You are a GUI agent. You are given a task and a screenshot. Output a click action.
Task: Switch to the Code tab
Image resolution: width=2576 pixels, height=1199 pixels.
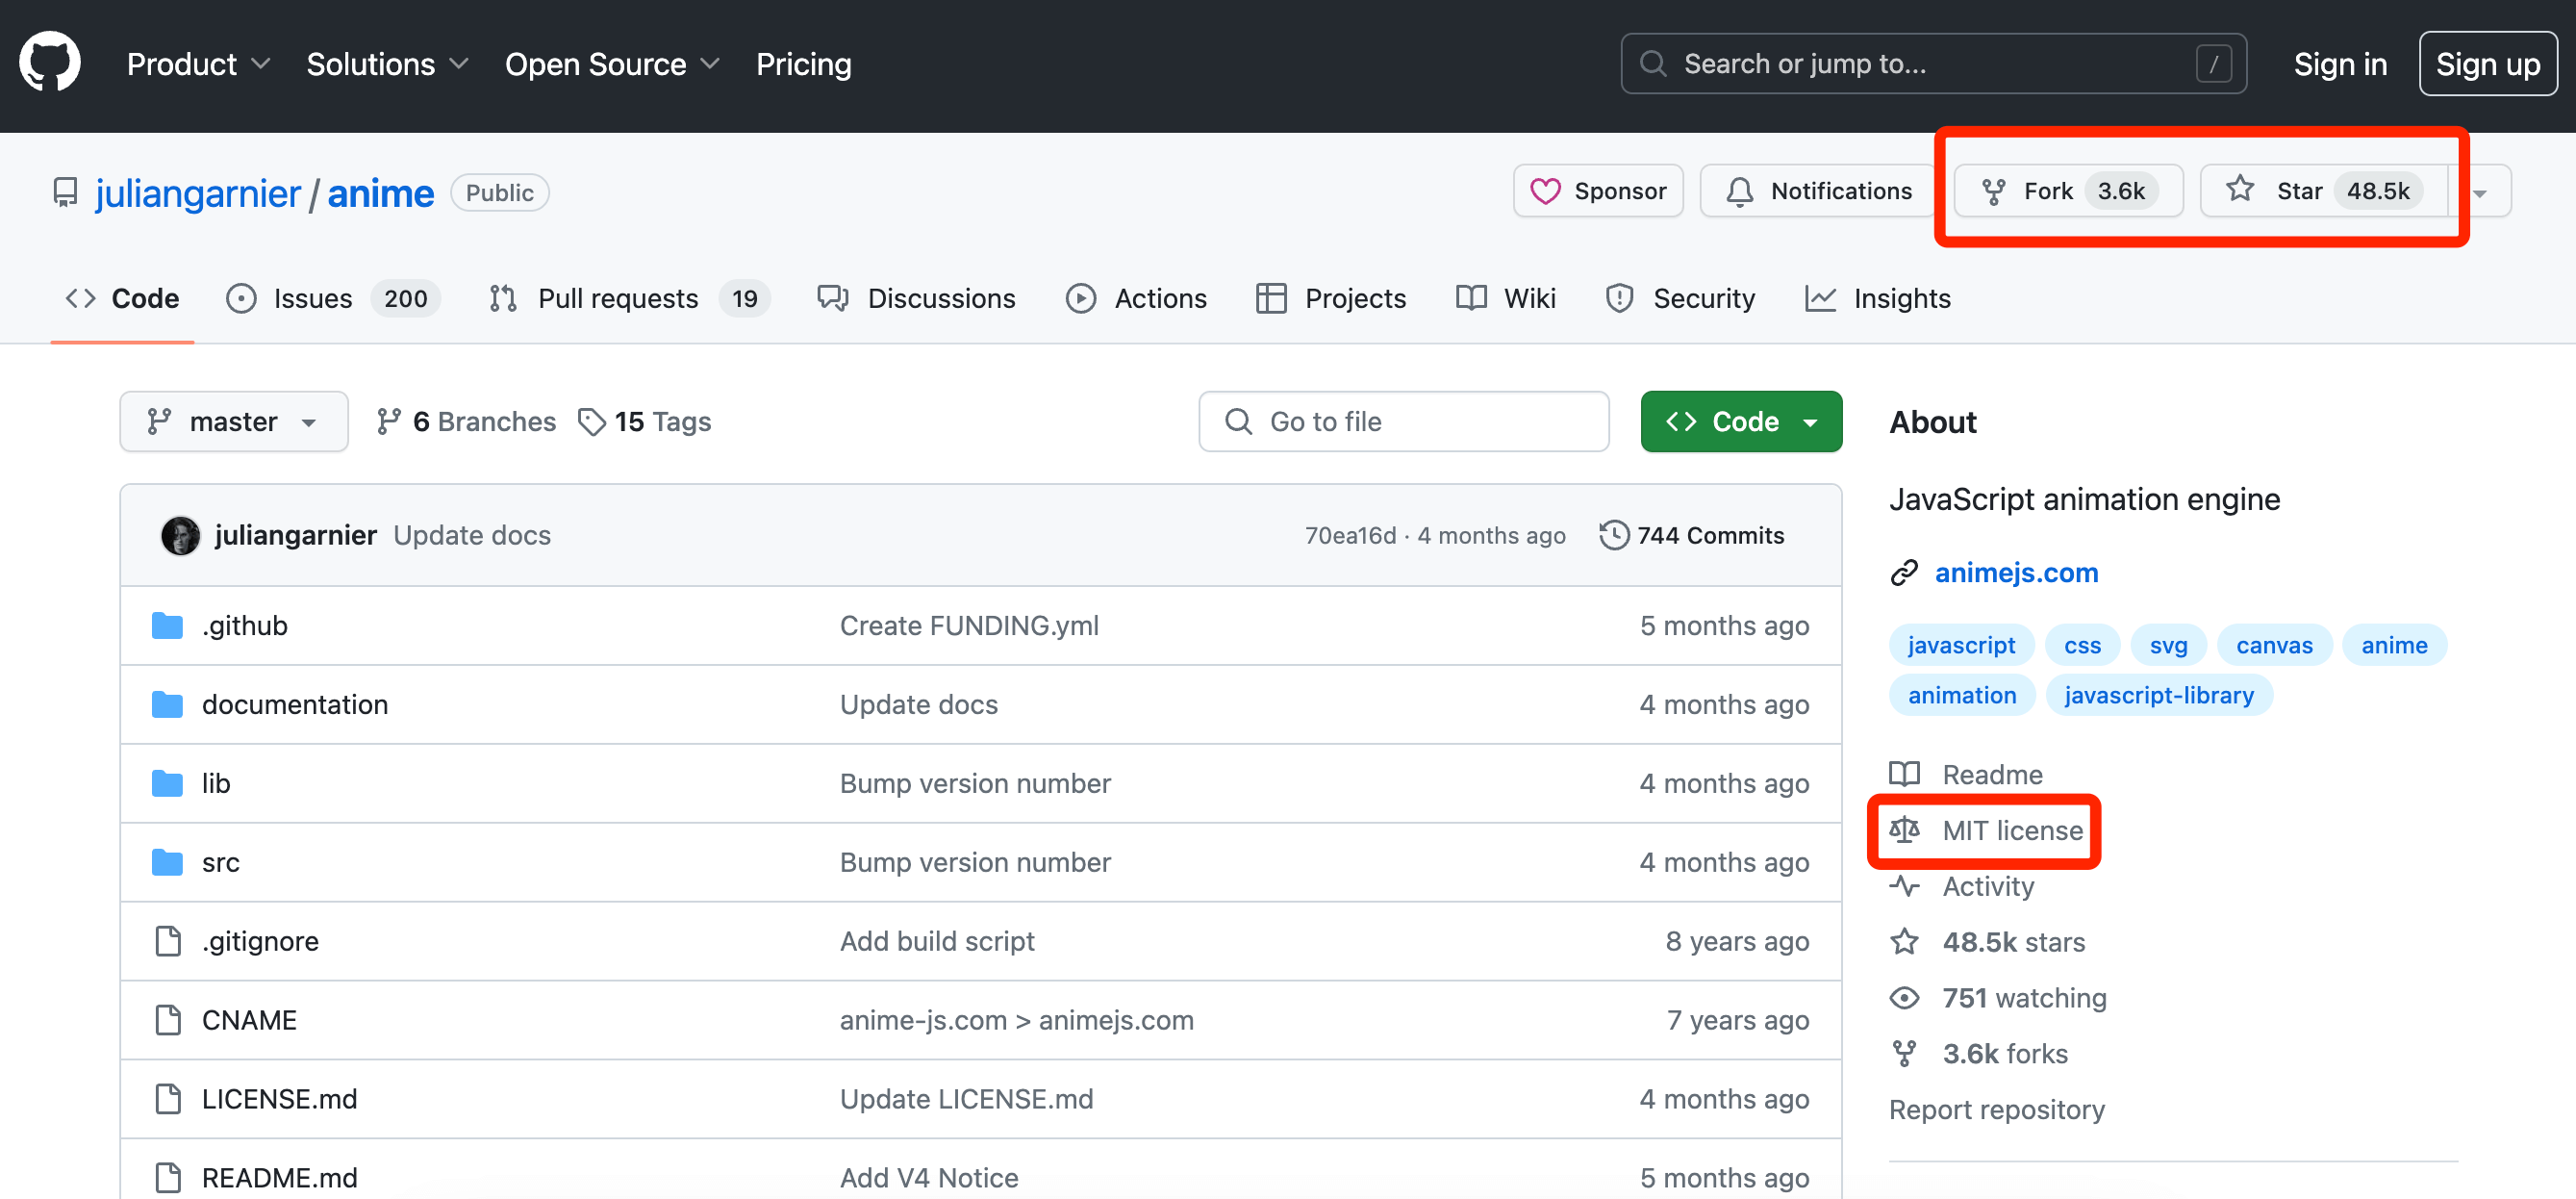[122, 298]
